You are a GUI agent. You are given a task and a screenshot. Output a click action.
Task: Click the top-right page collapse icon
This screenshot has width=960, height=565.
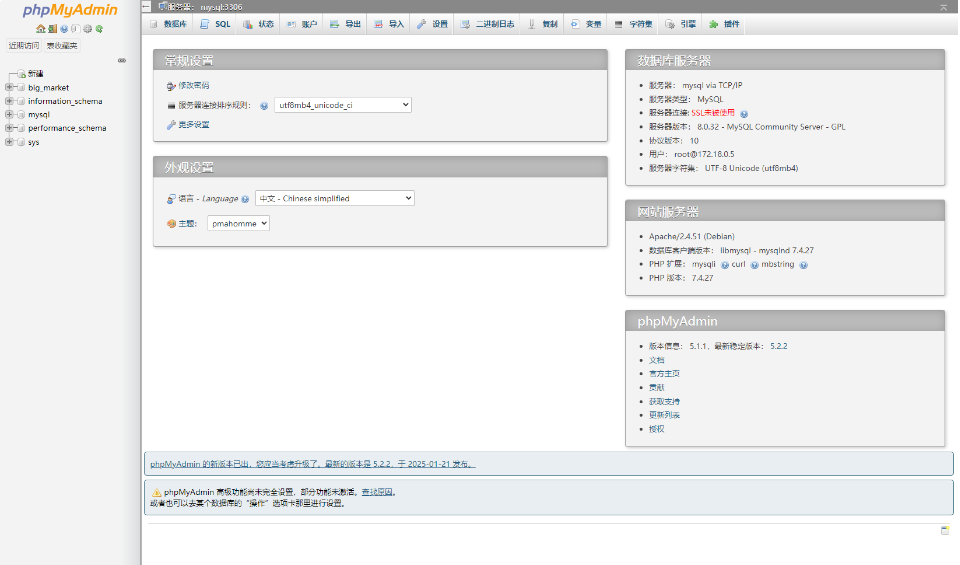pyautogui.click(x=943, y=7)
